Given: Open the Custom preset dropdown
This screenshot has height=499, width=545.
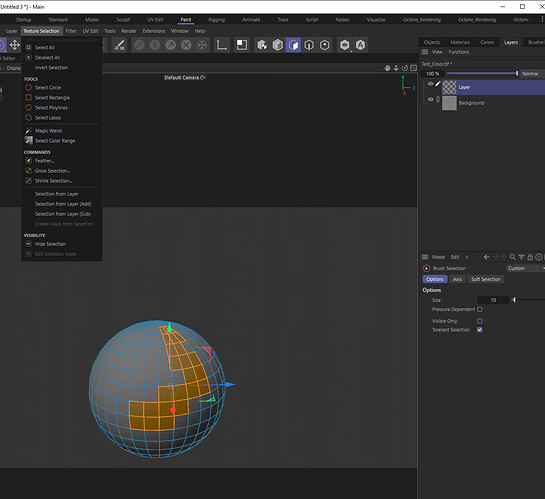Looking at the screenshot, I should pyautogui.click(x=525, y=268).
